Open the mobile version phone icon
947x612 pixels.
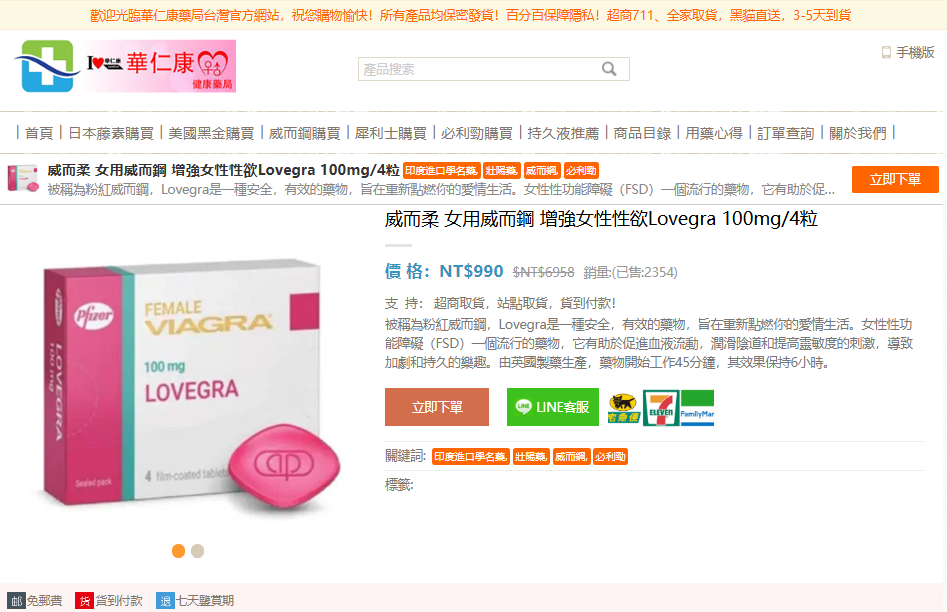(886, 53)
